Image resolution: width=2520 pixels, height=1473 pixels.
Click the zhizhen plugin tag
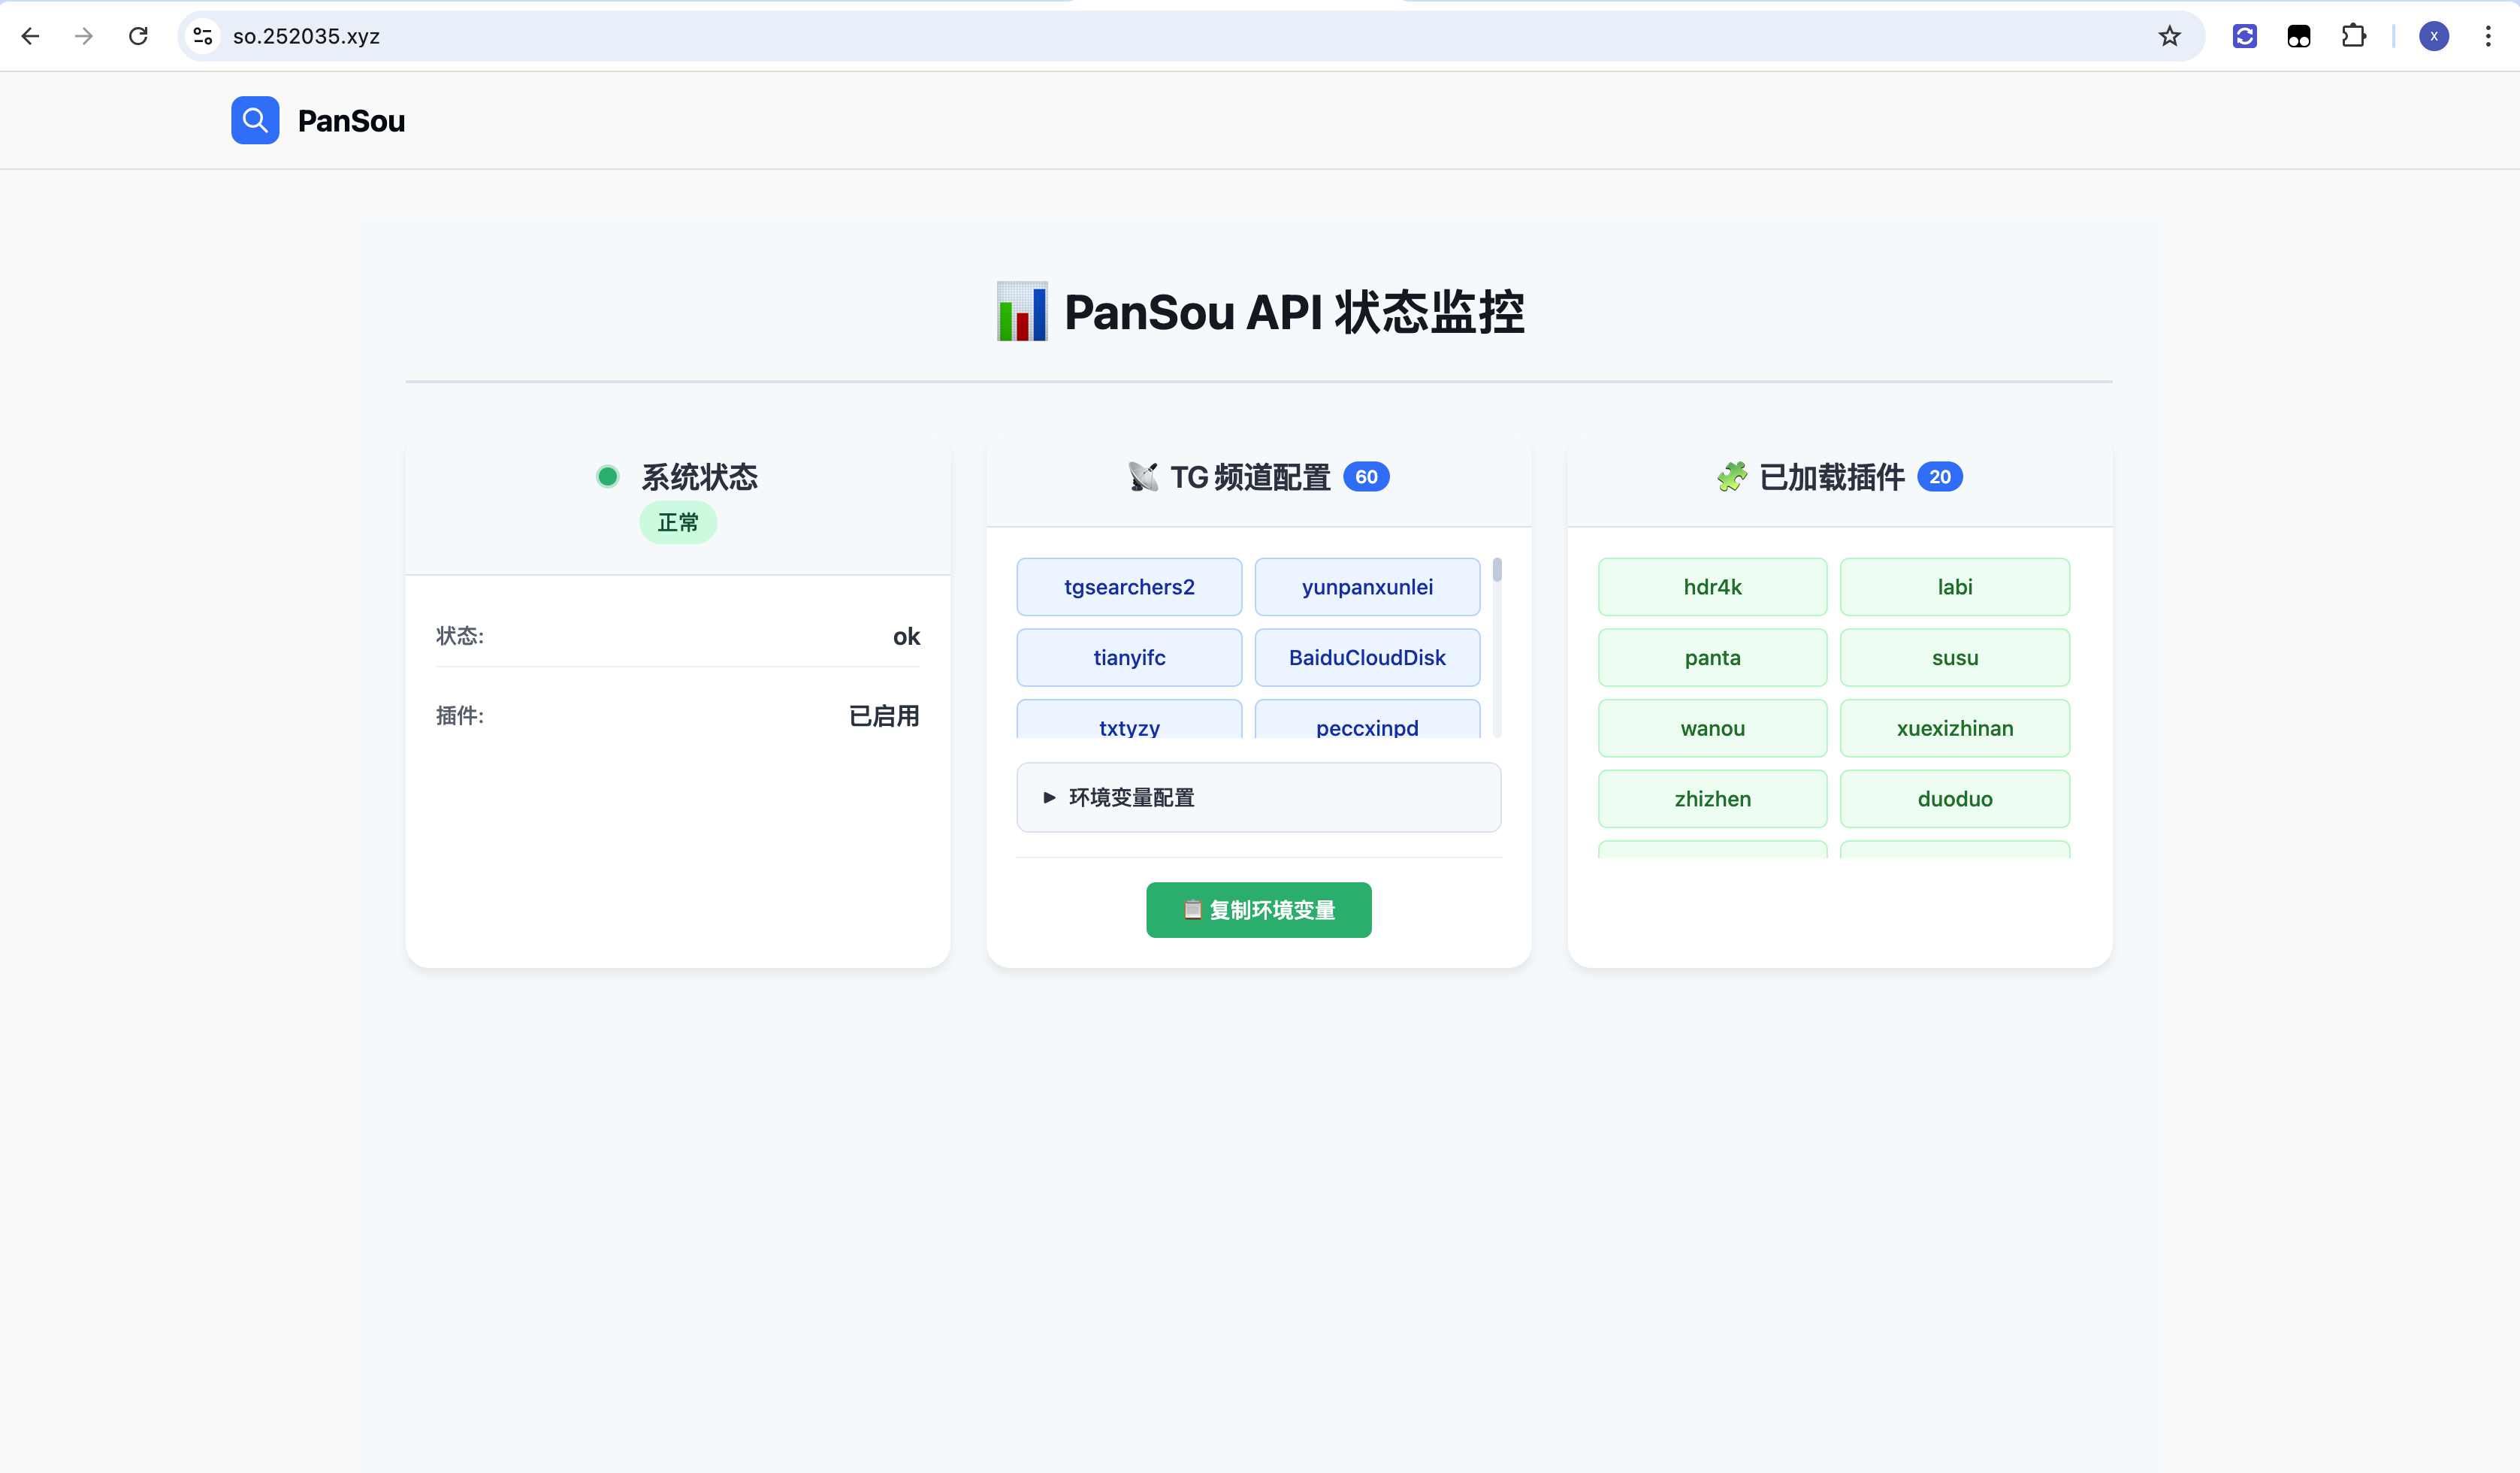pos(1712,799)
